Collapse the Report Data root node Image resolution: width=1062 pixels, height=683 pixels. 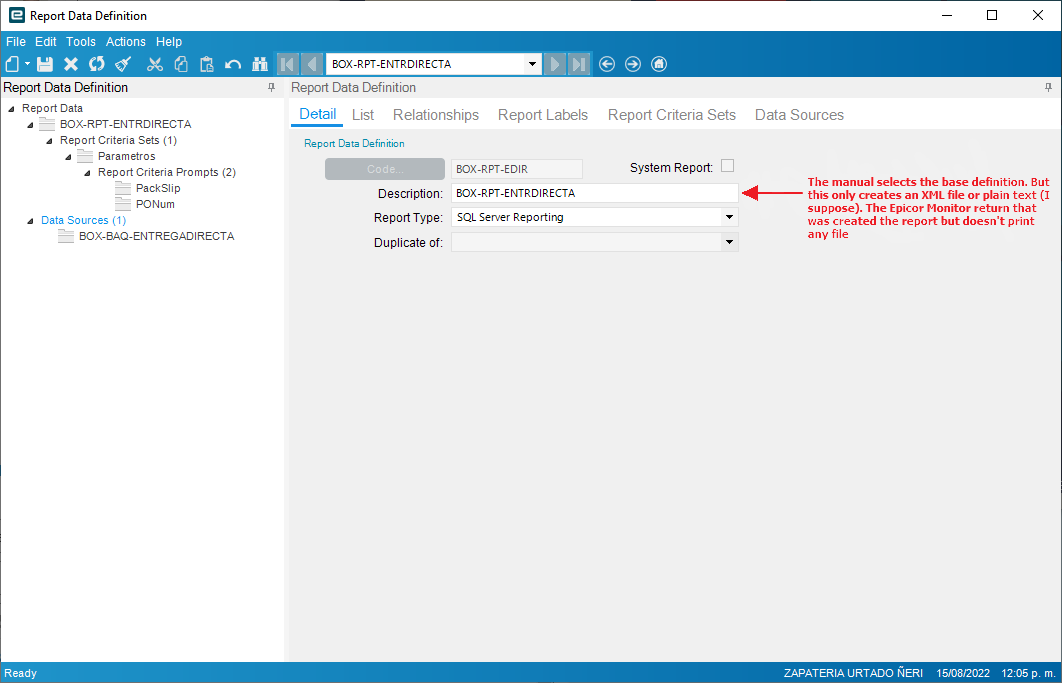[x=12, y=108]
